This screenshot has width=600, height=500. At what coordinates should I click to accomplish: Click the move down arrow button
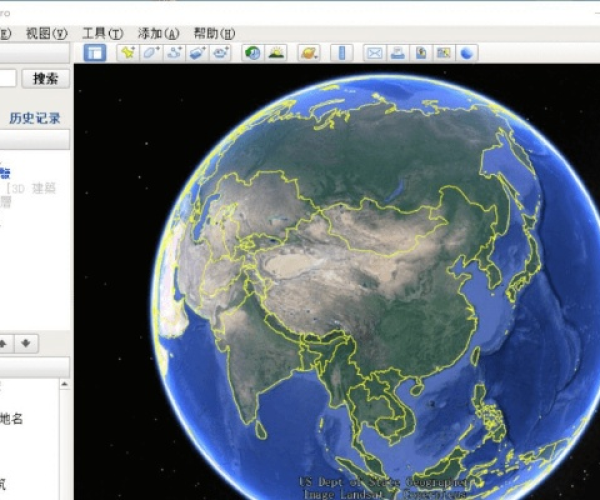26,344
